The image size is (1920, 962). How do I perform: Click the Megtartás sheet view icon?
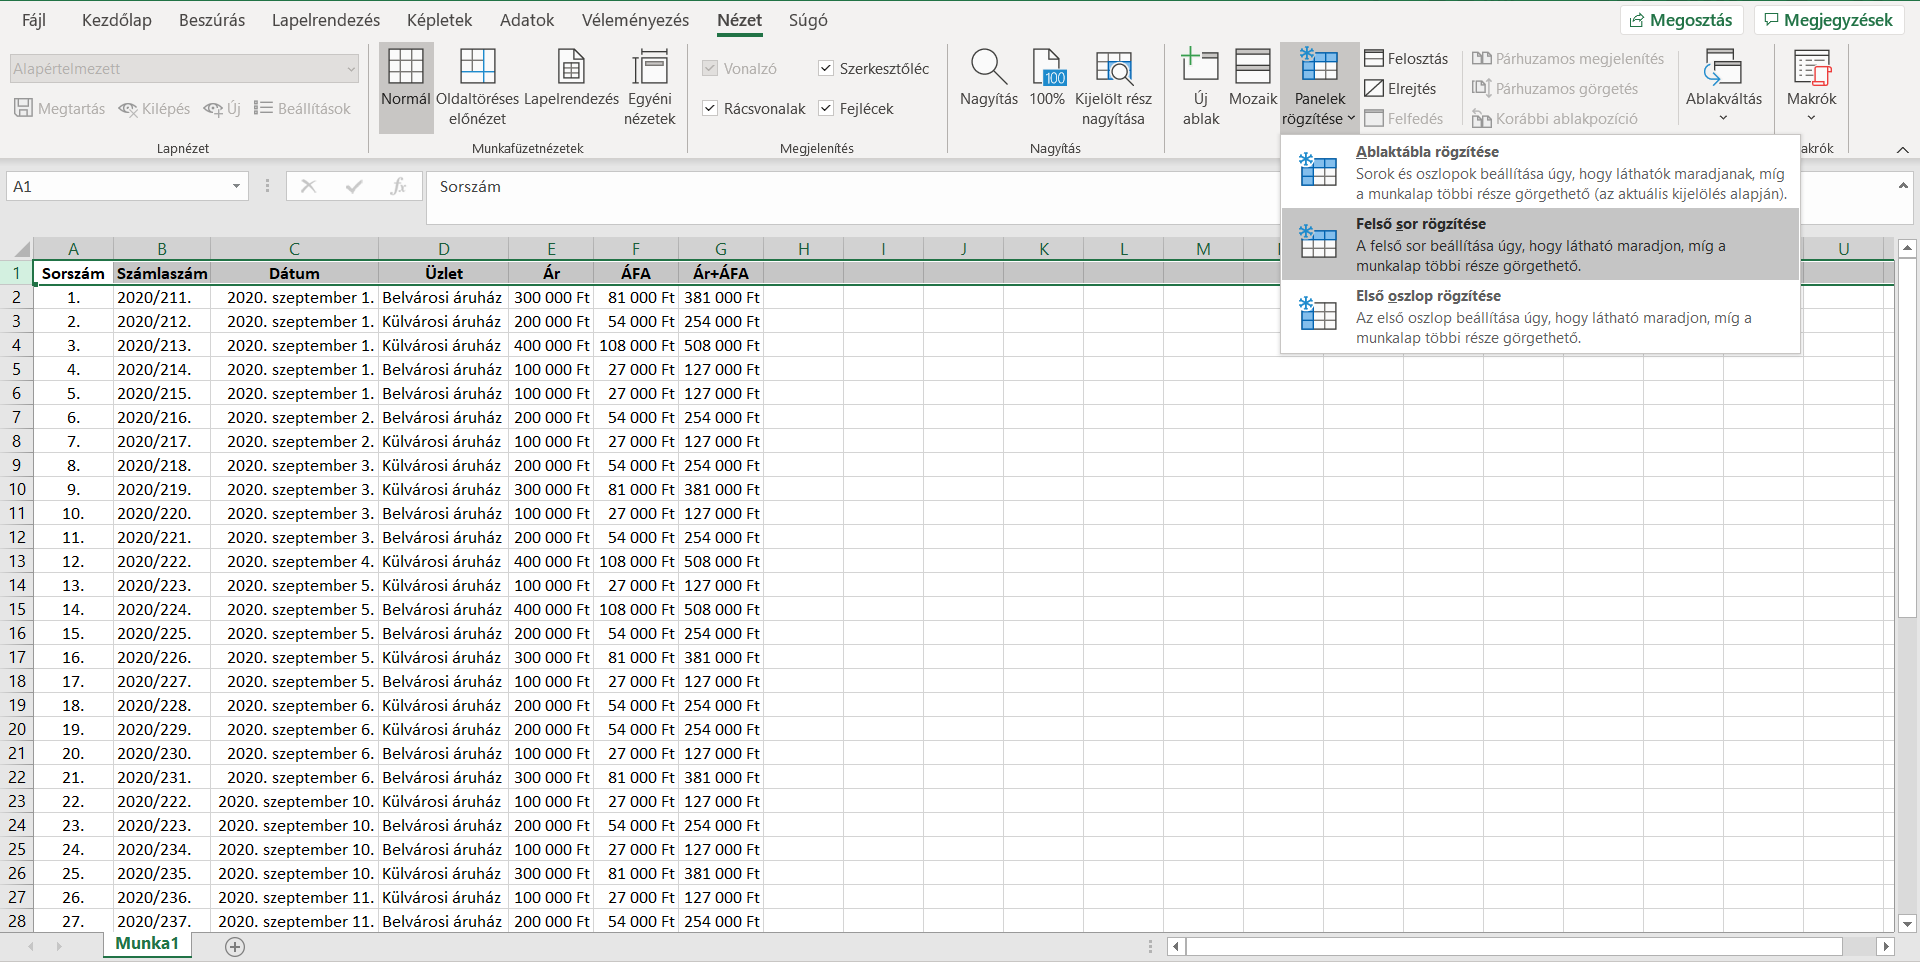tap(24, 108)
